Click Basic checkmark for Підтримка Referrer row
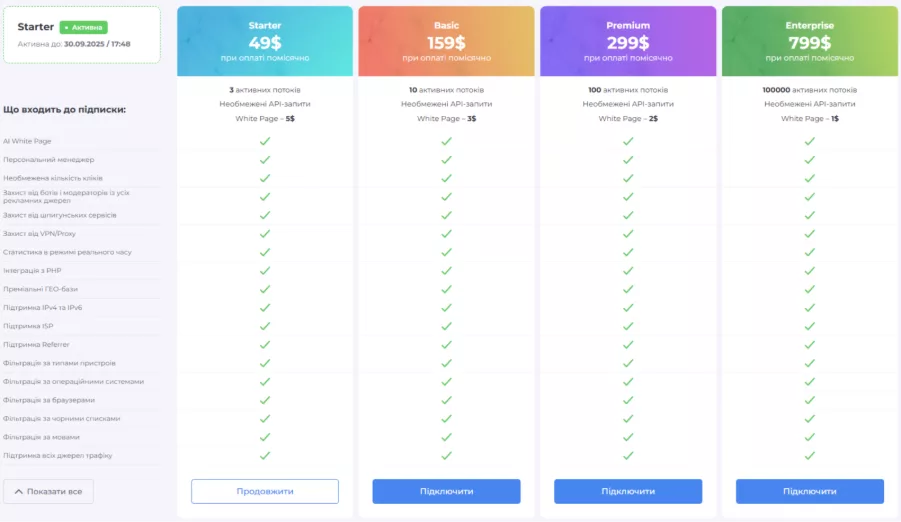The width and height of the screenshot is (901, 522). (446, 344)
